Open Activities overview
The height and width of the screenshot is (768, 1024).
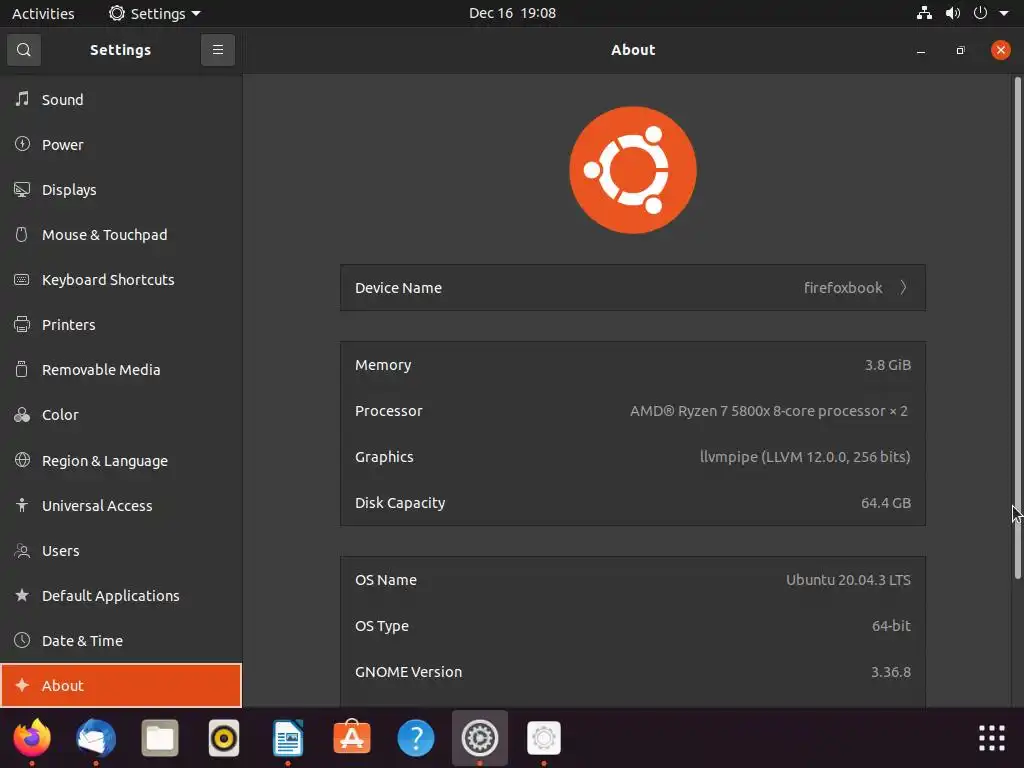click(x=43, y=13)
